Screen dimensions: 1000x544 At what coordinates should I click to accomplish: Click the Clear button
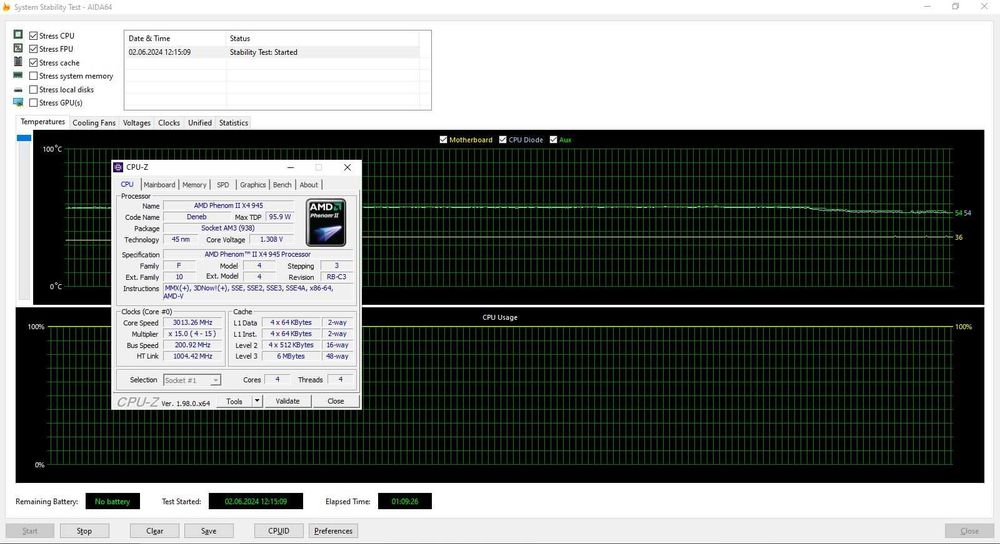[x=154, y=531]
